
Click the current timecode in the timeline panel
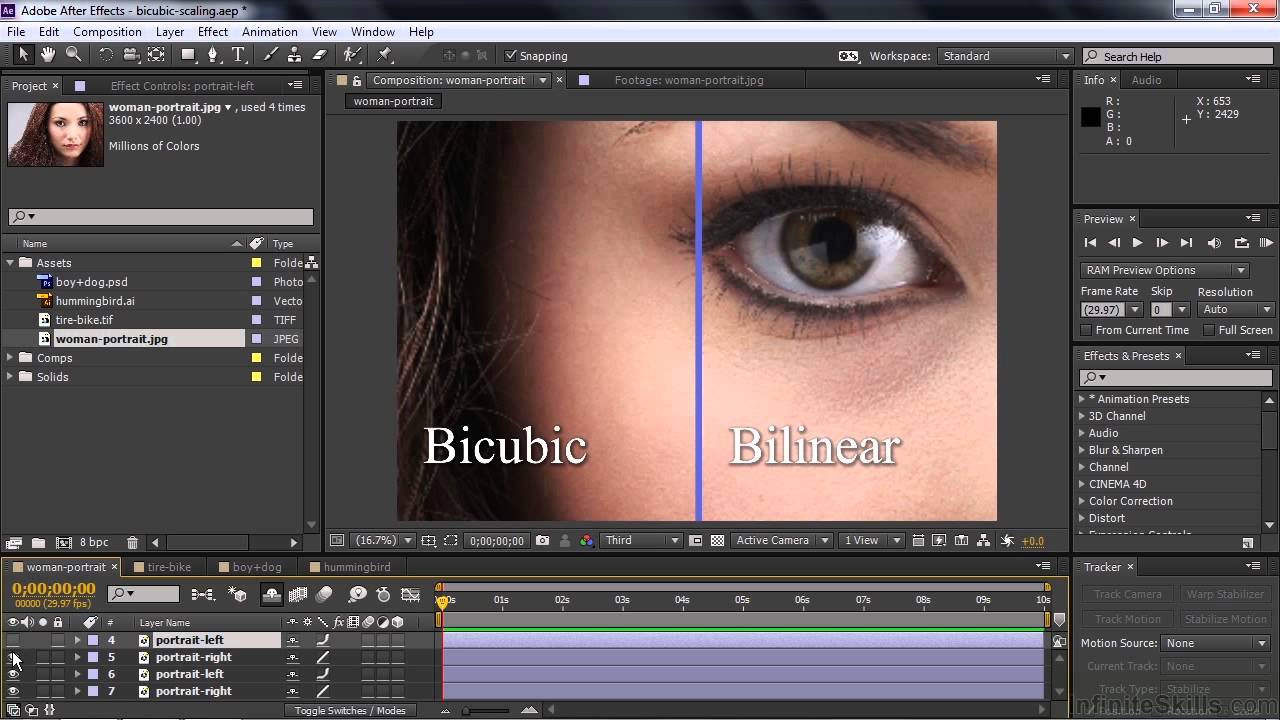[x=54, y=589]
